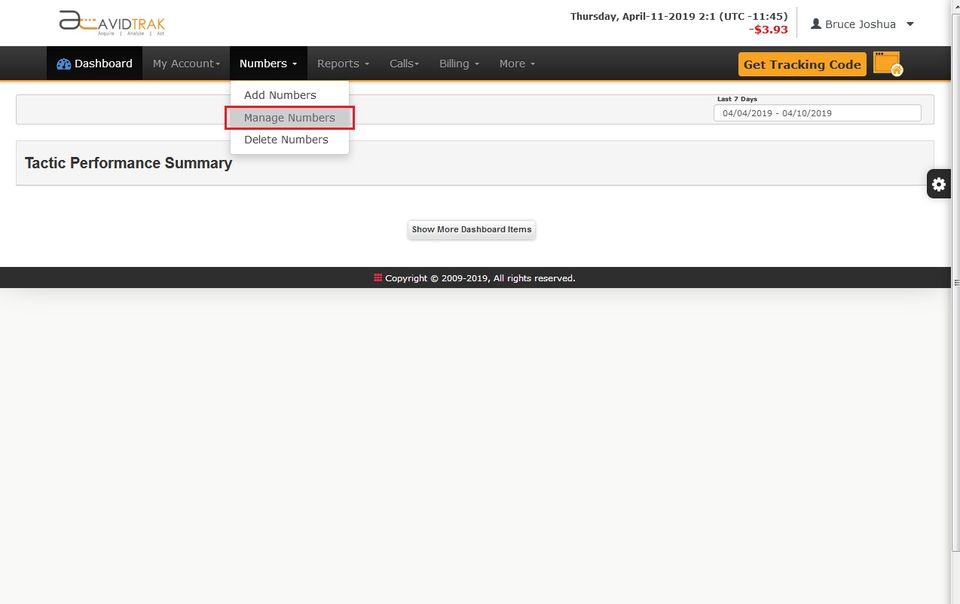Expand the Reports menu

pyautogui.click(x=343, y=64)
